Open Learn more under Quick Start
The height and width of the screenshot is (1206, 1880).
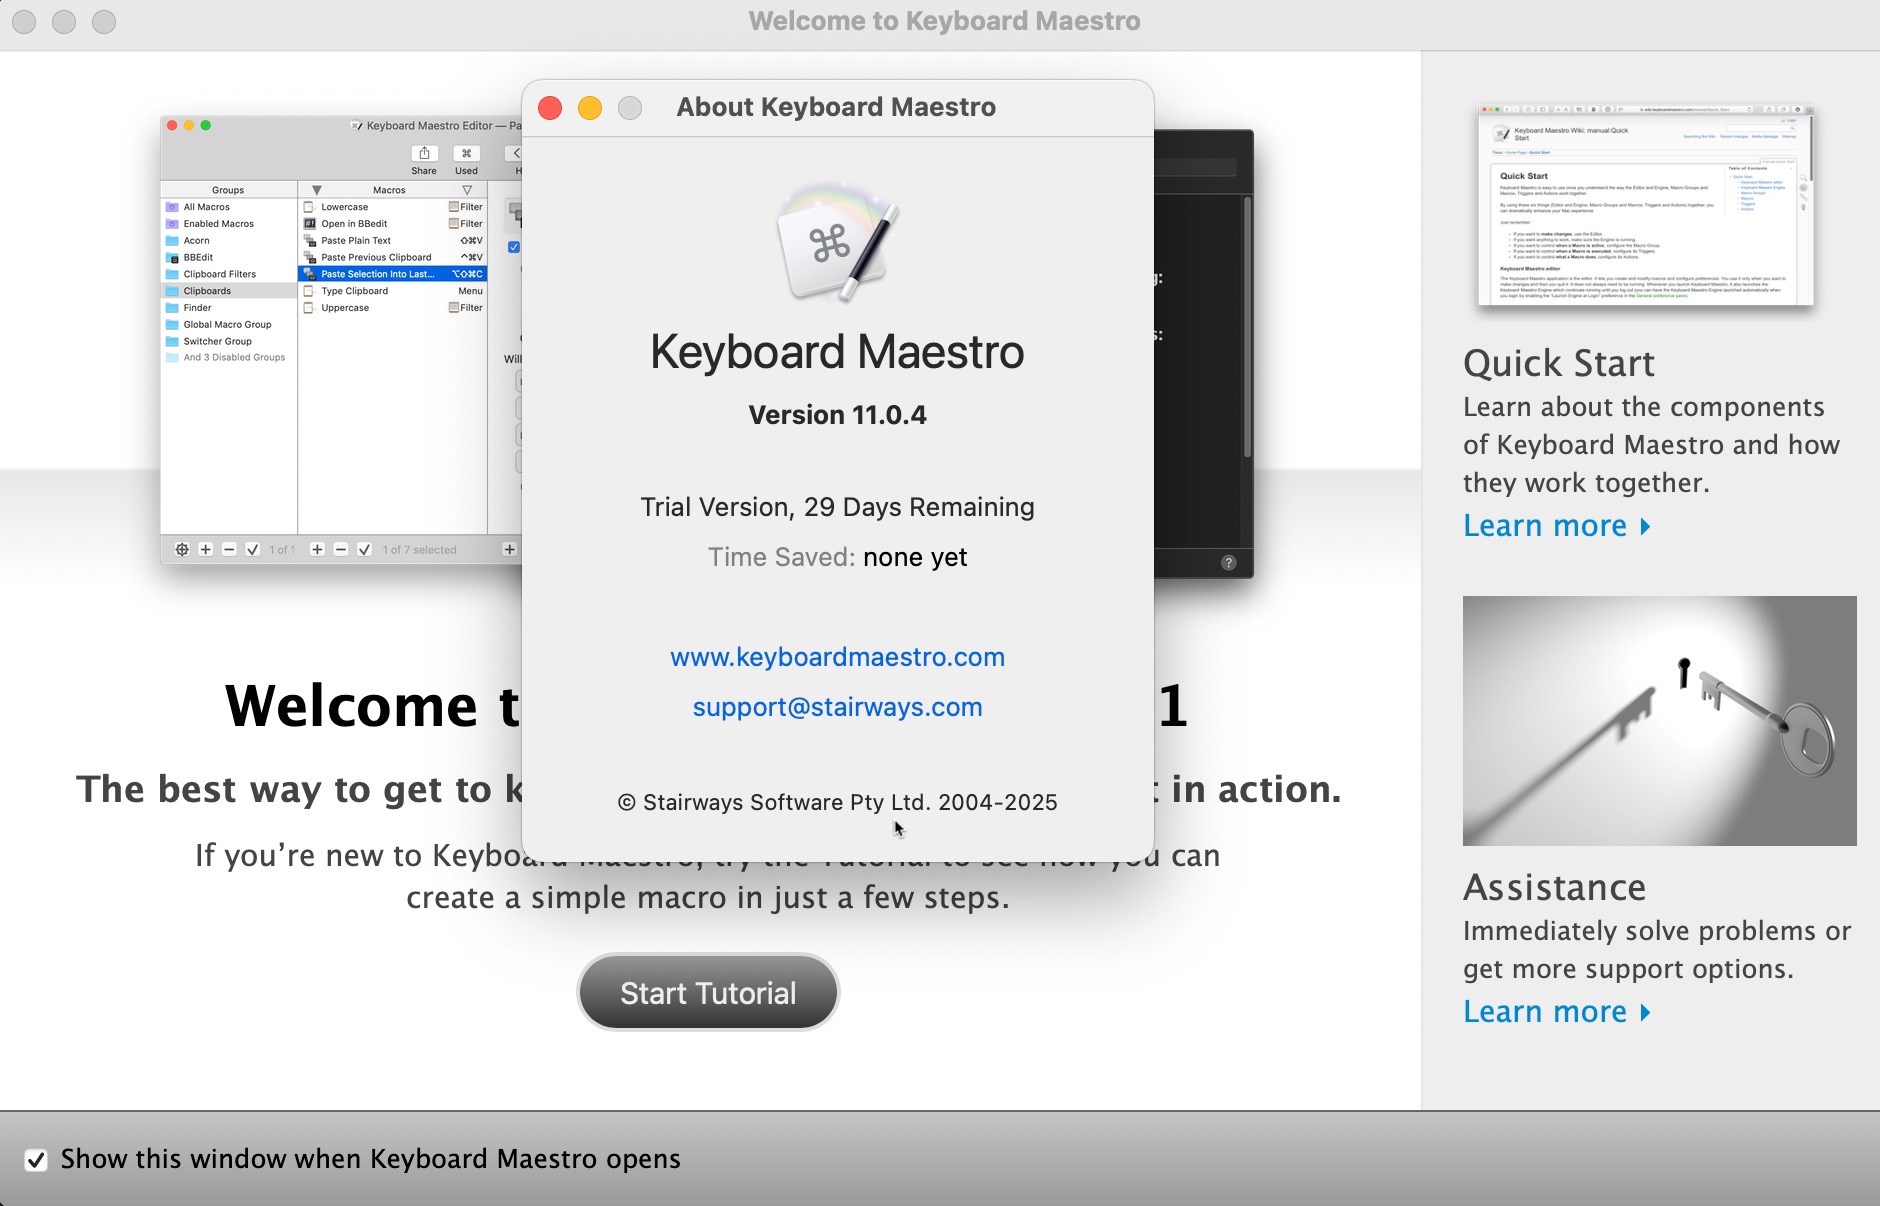pyautogui.click(x=1556, y=526)
